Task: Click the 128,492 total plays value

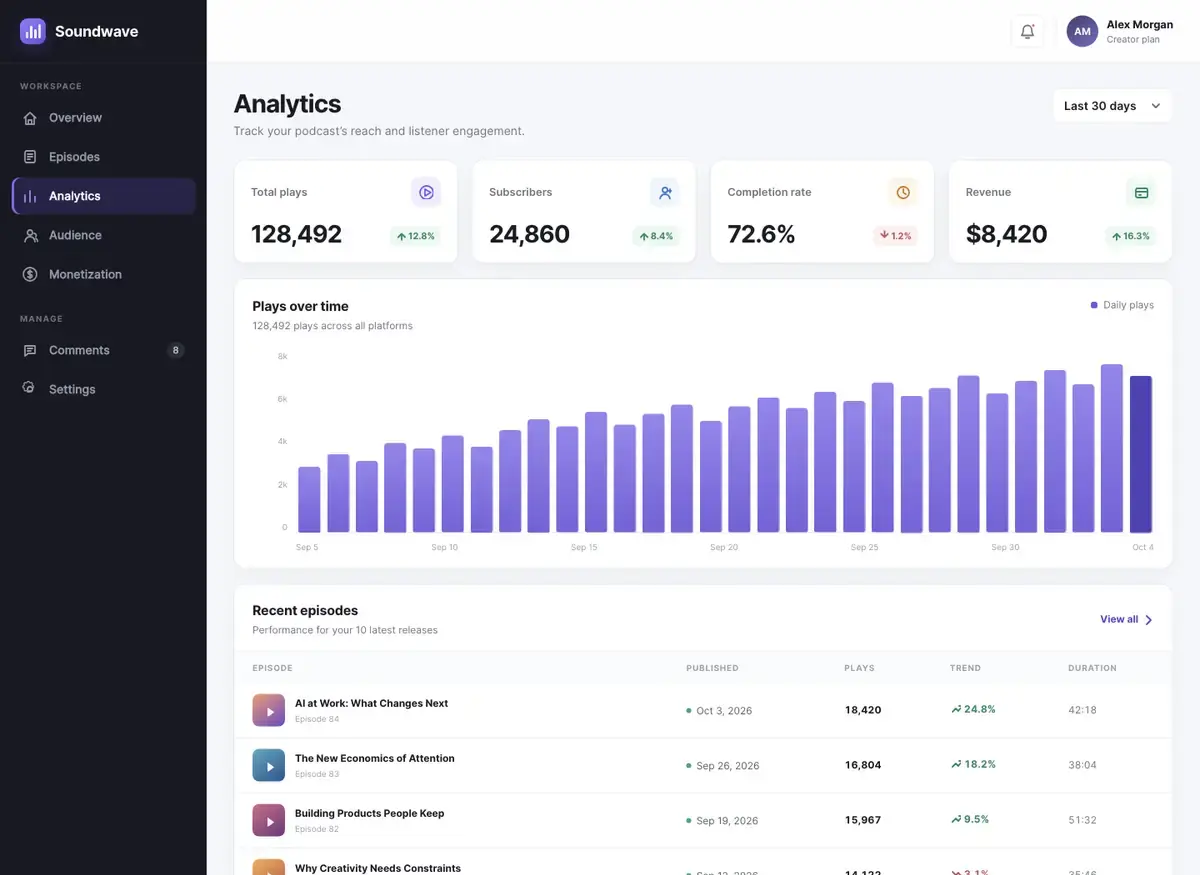Action: (x=296, y=234)
